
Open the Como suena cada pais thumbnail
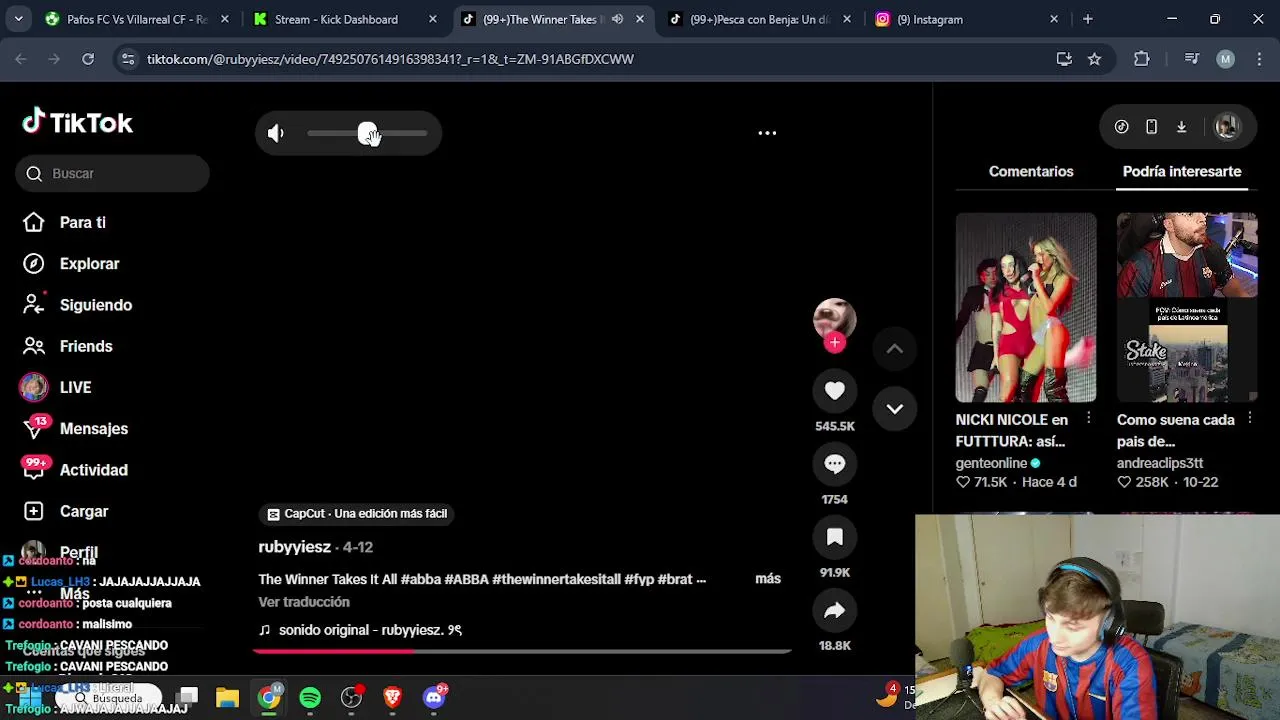[x=1187, y=307]
